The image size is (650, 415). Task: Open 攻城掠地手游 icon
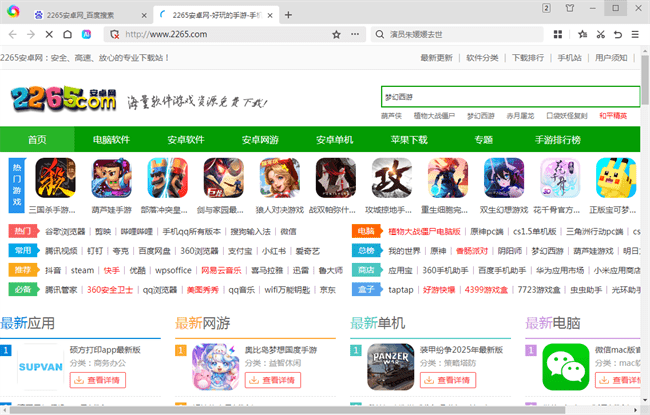(392, 177)
